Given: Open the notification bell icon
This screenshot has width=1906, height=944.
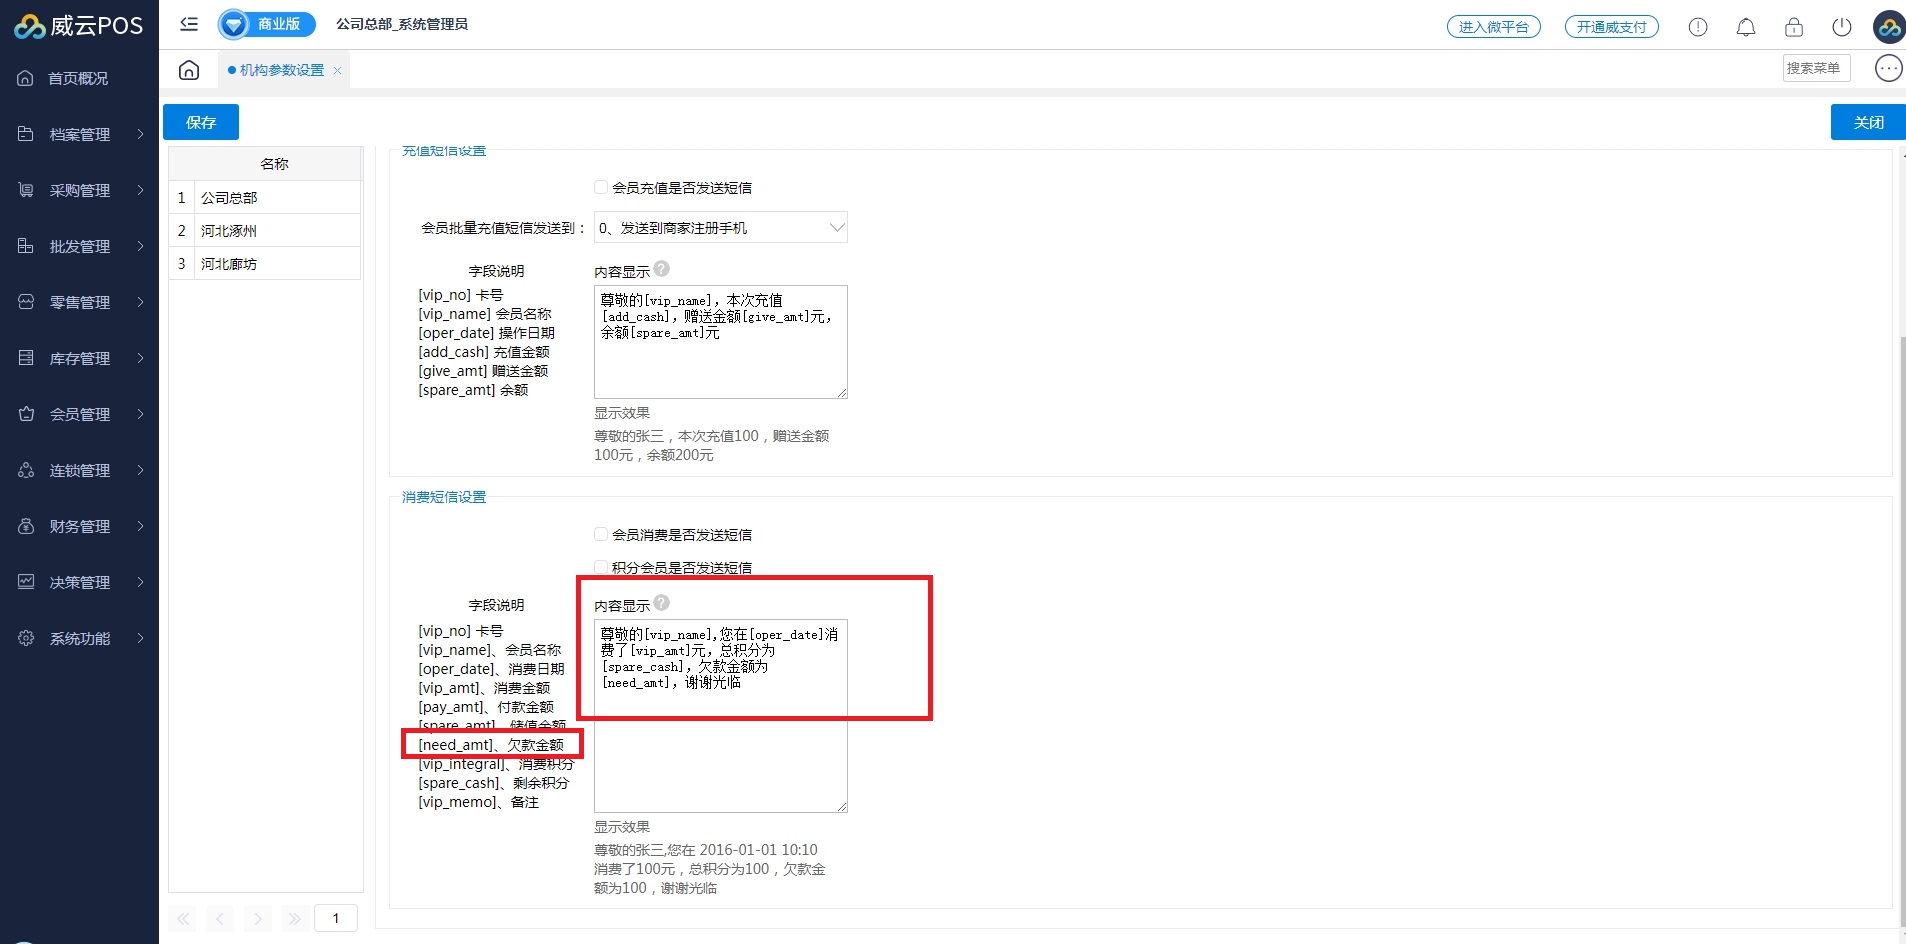Looking at the screenshot, I should (1745, 27).
